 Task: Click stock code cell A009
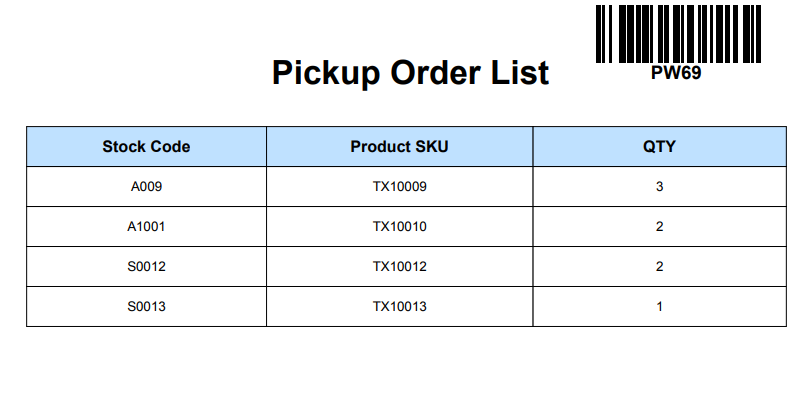pyautogui.click(x=146, y=186)
